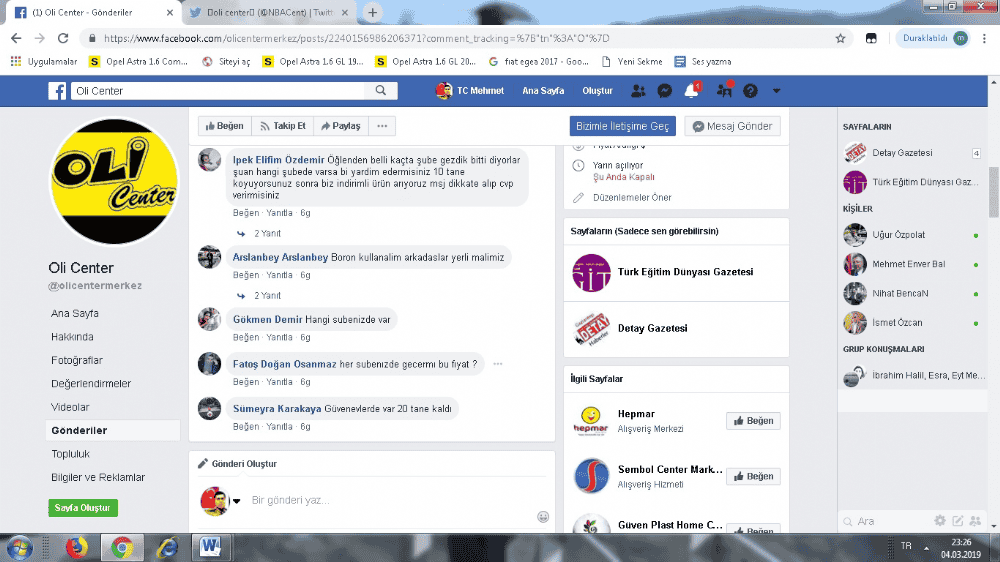Go back in browser
This screenshot has height=562, width=1000.
pyautogui.click(x=16, y=38)
